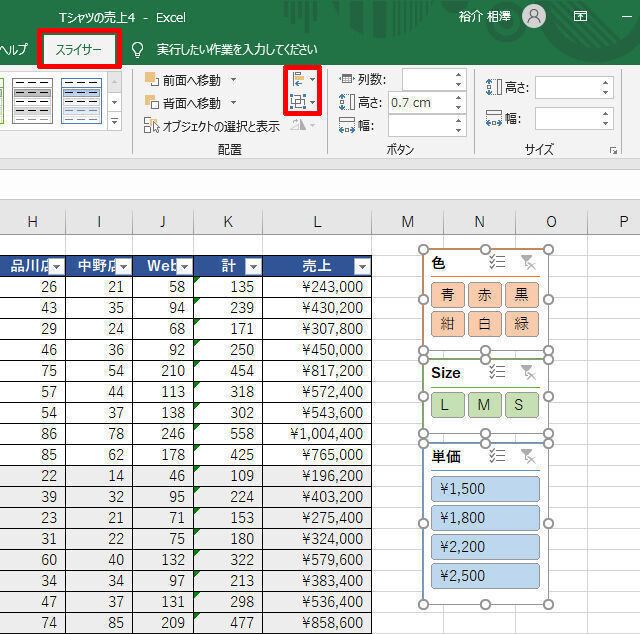Select column K header
Viewport: 640px width, 634px height.
click(228, 222)
